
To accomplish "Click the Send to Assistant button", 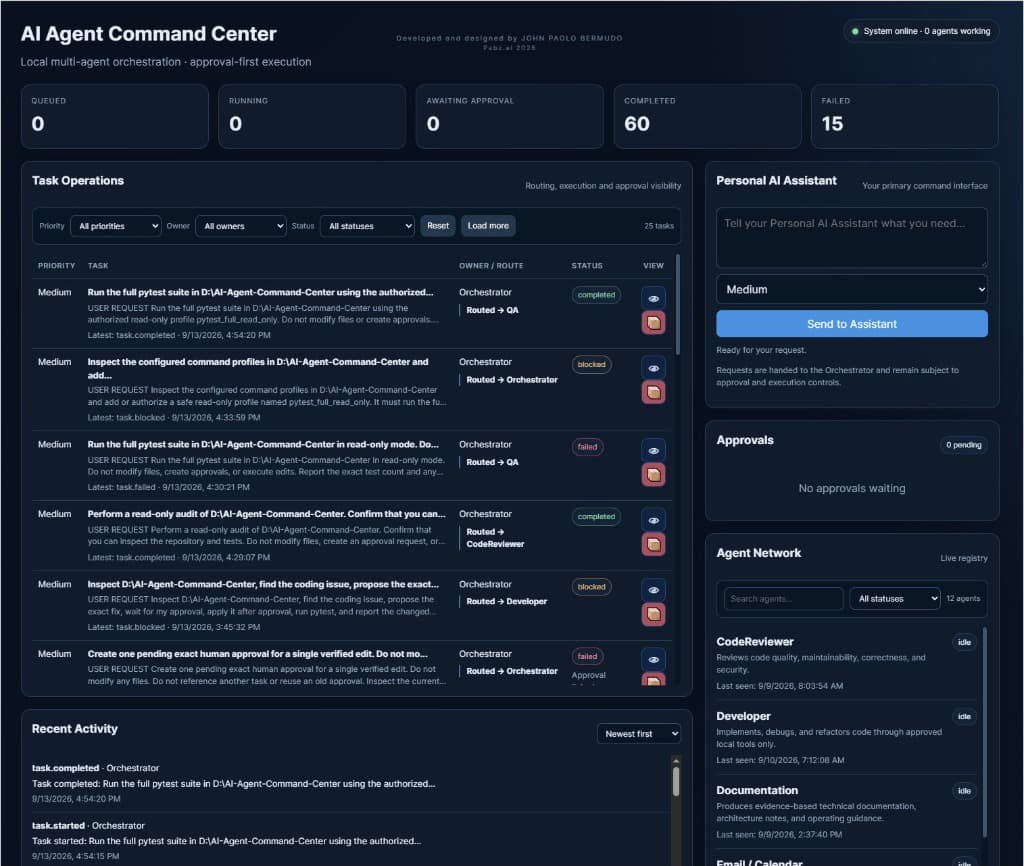I will [x=852, y=324].
